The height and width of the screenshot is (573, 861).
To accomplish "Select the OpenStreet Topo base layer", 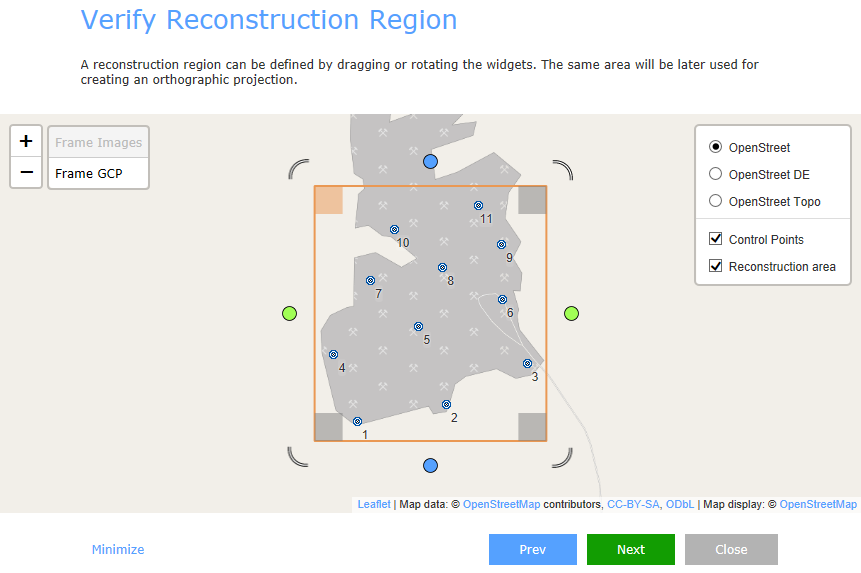I will coord(715,201).
